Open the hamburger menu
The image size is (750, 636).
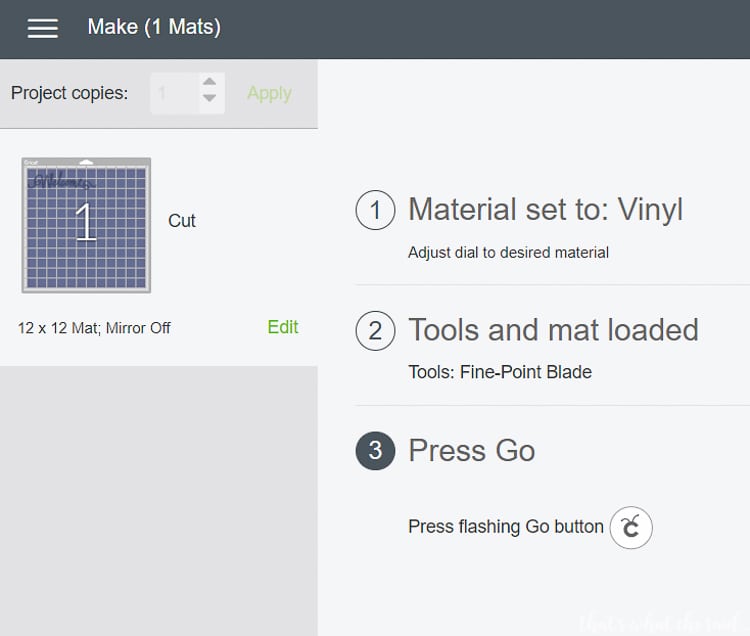(x=43, y=28)
